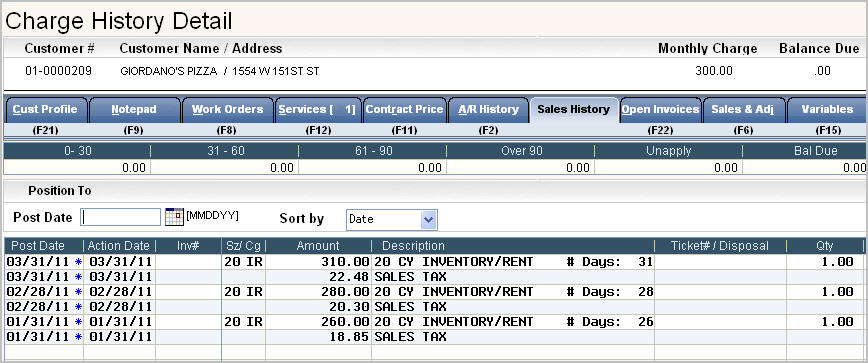This screenshot has width=868, height=363.
Task: Click the Bal Due aging header
Action: 816,151
